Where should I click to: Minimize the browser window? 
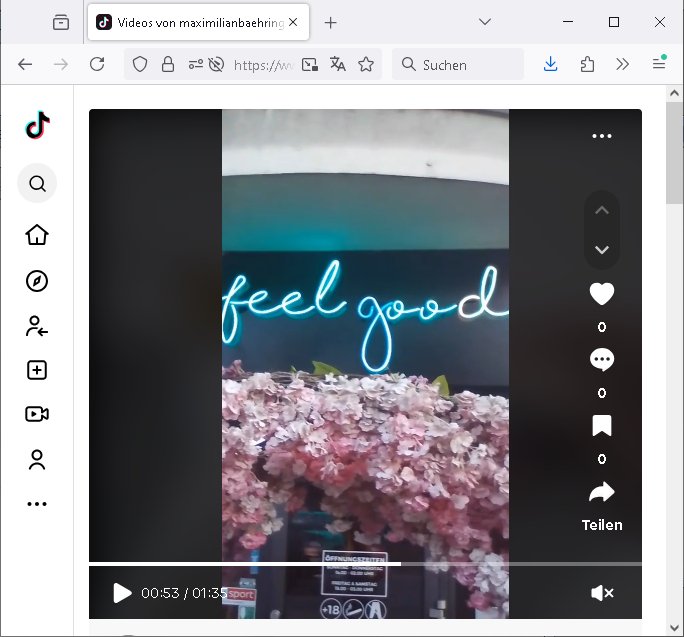click(x=568, y=21)
